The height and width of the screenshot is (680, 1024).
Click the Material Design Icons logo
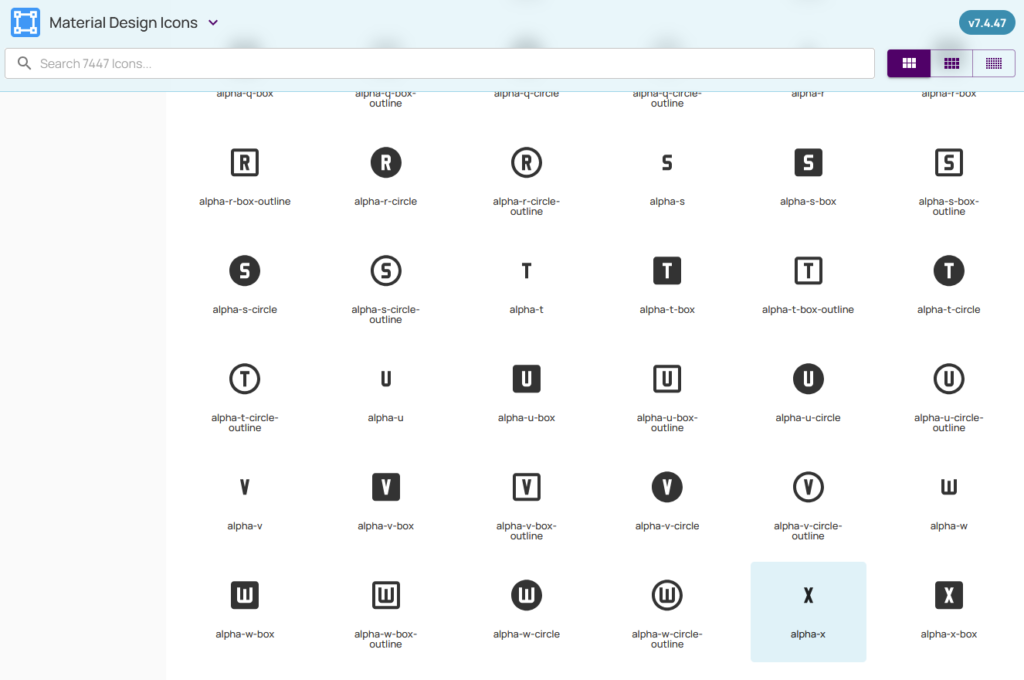(x=25, y=23)
